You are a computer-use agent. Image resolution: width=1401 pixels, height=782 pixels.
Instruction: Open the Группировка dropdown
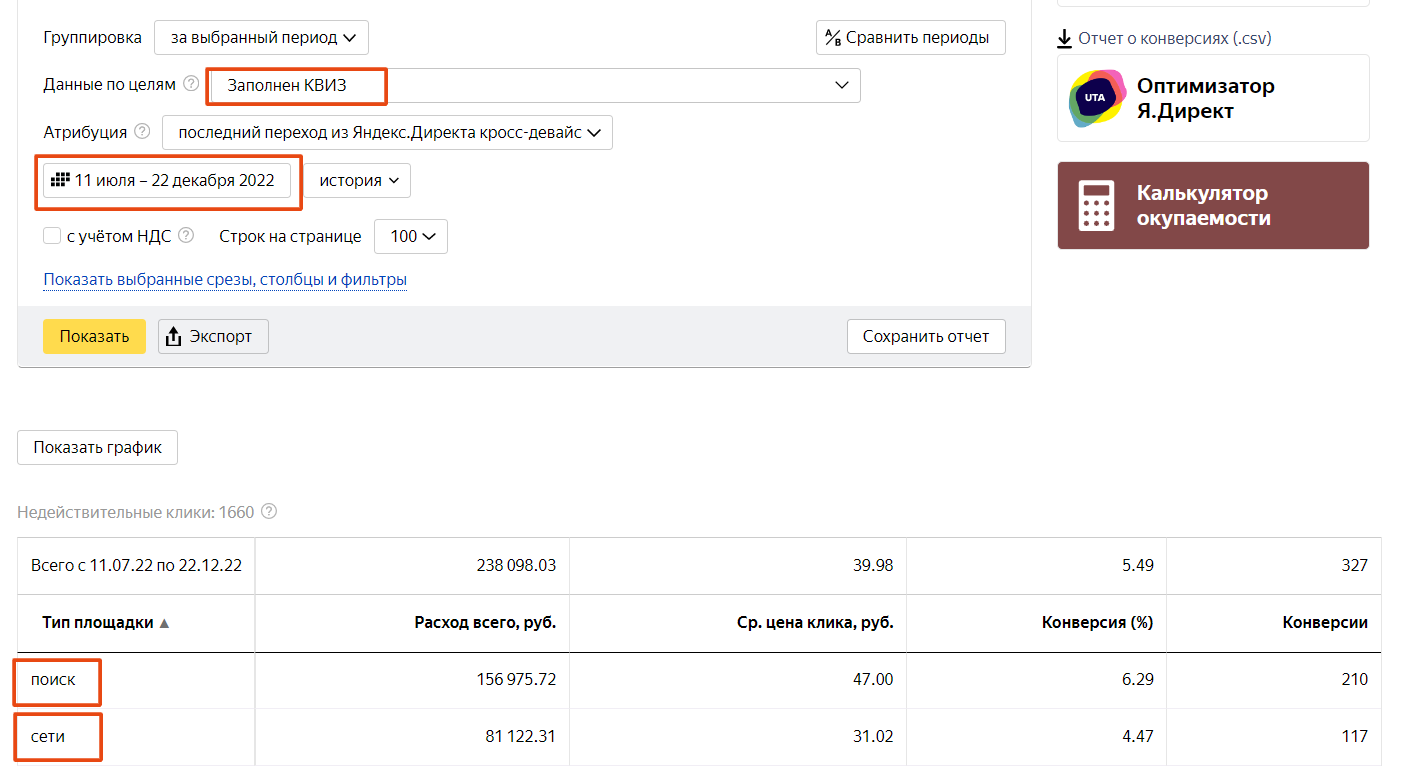click(x=261, y=38)
